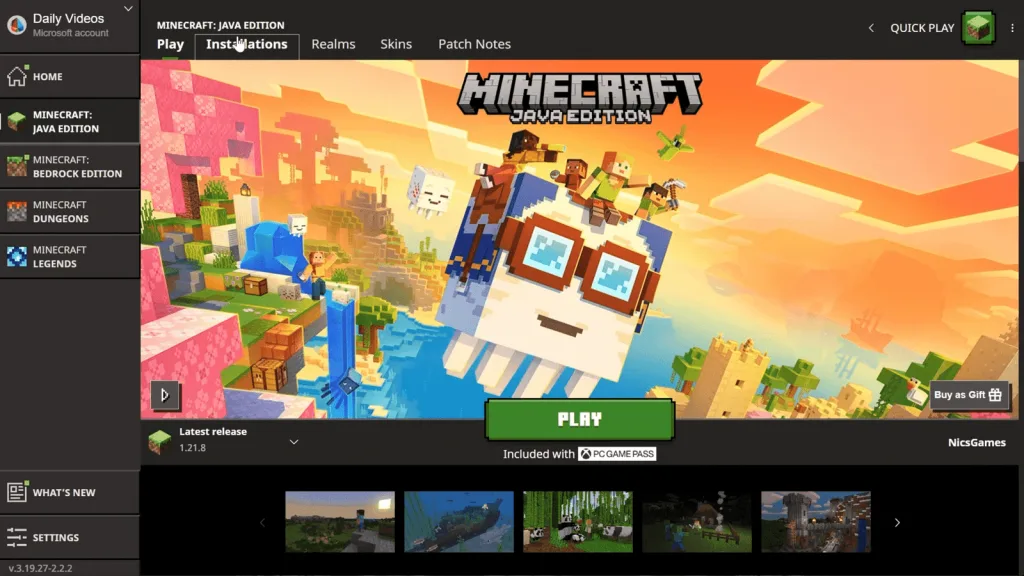Screen dimensions: 1024x576
Task: Open the castle tower screenshot thumbnail
Action: pos(816,522)
